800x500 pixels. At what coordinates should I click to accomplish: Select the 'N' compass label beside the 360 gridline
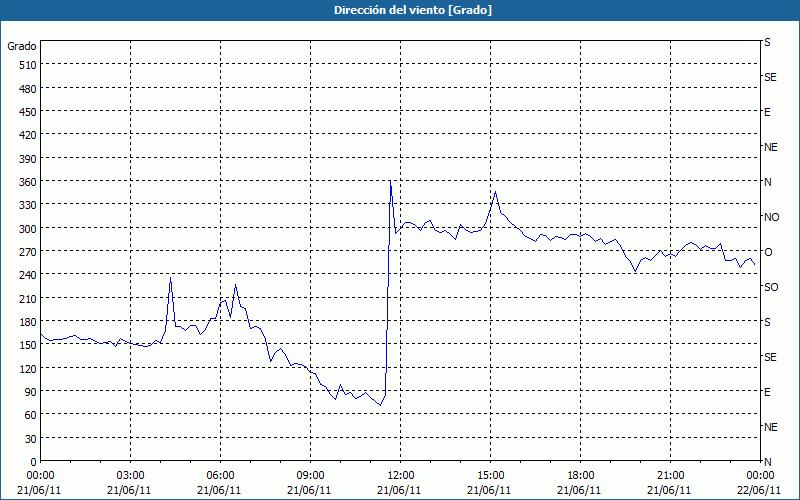coord(768,182)
